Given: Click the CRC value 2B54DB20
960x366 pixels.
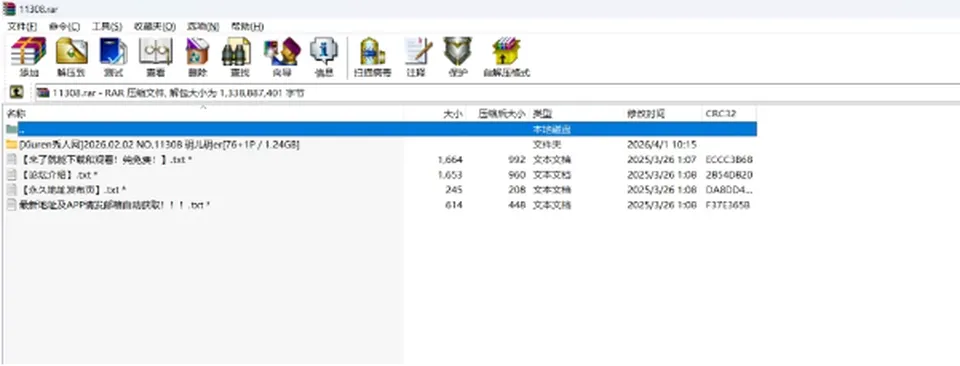Looking at the screenshot, I should 729,175.
